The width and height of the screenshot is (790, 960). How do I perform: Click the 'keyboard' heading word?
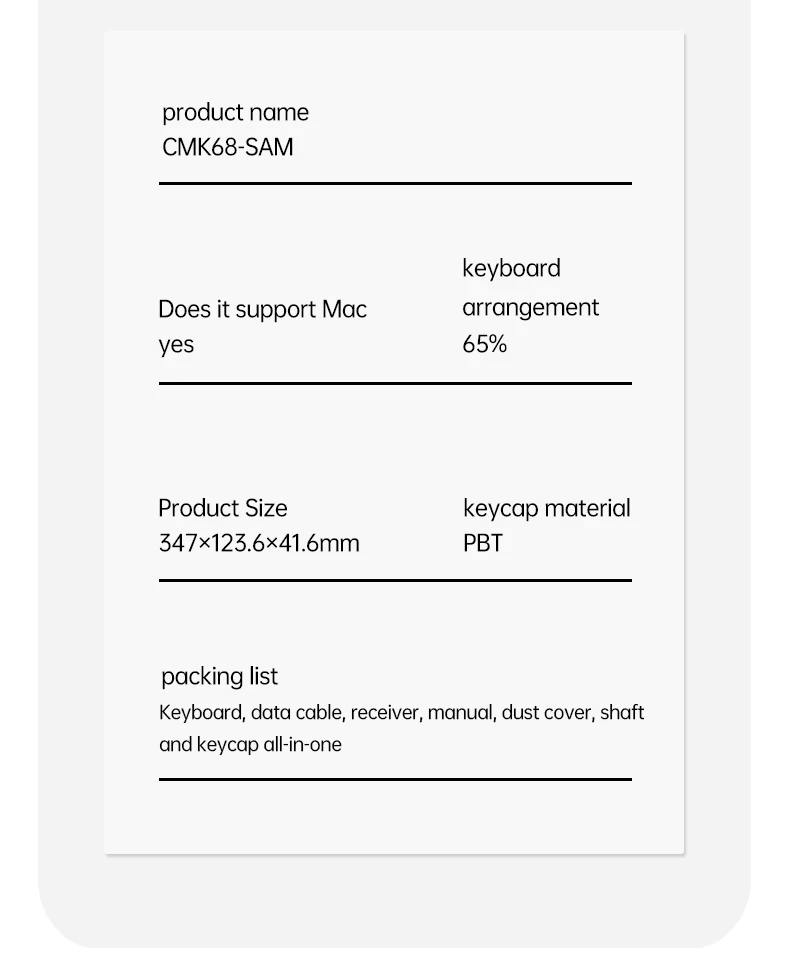tap(511, 269)
